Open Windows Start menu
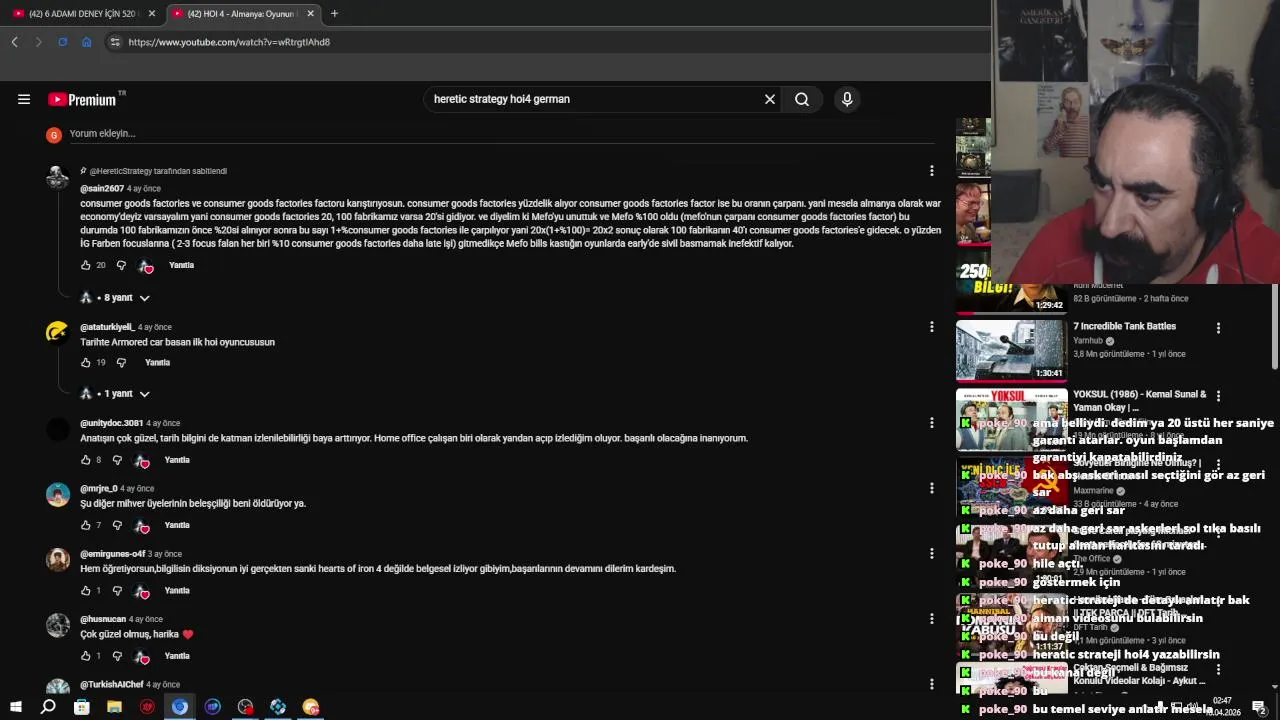Screen dimensions: 1280x720 pos(15,707)
